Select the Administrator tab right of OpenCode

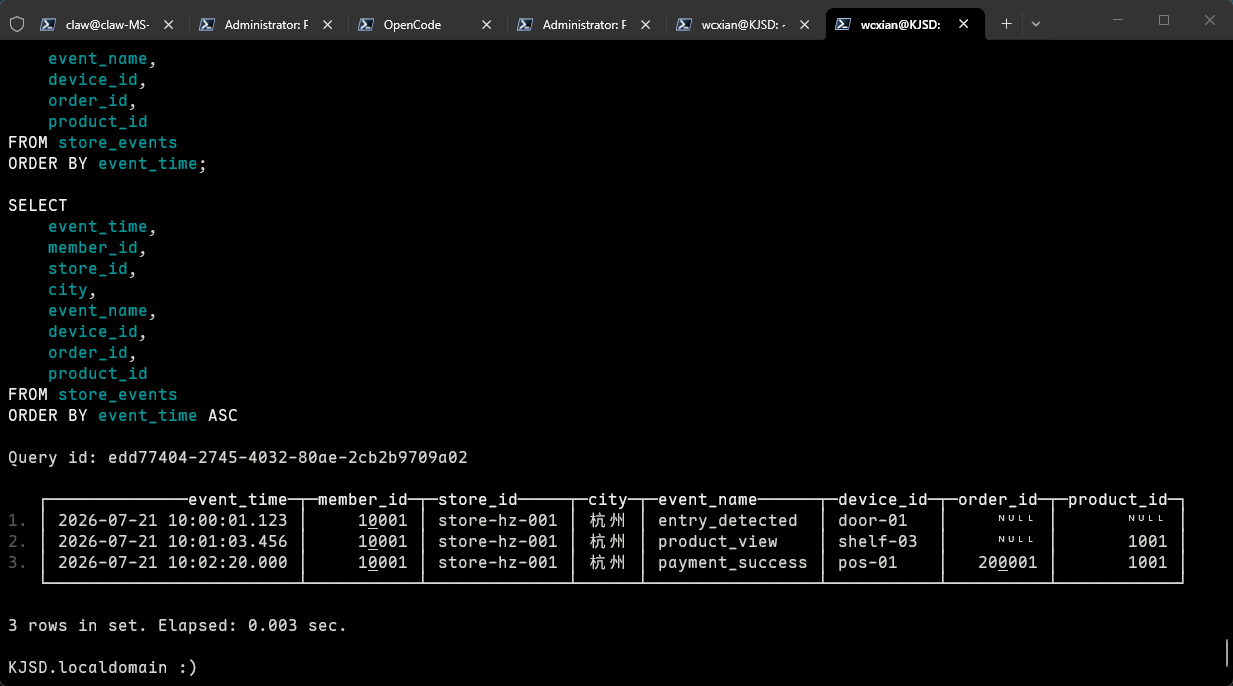(x=586, y=24)
